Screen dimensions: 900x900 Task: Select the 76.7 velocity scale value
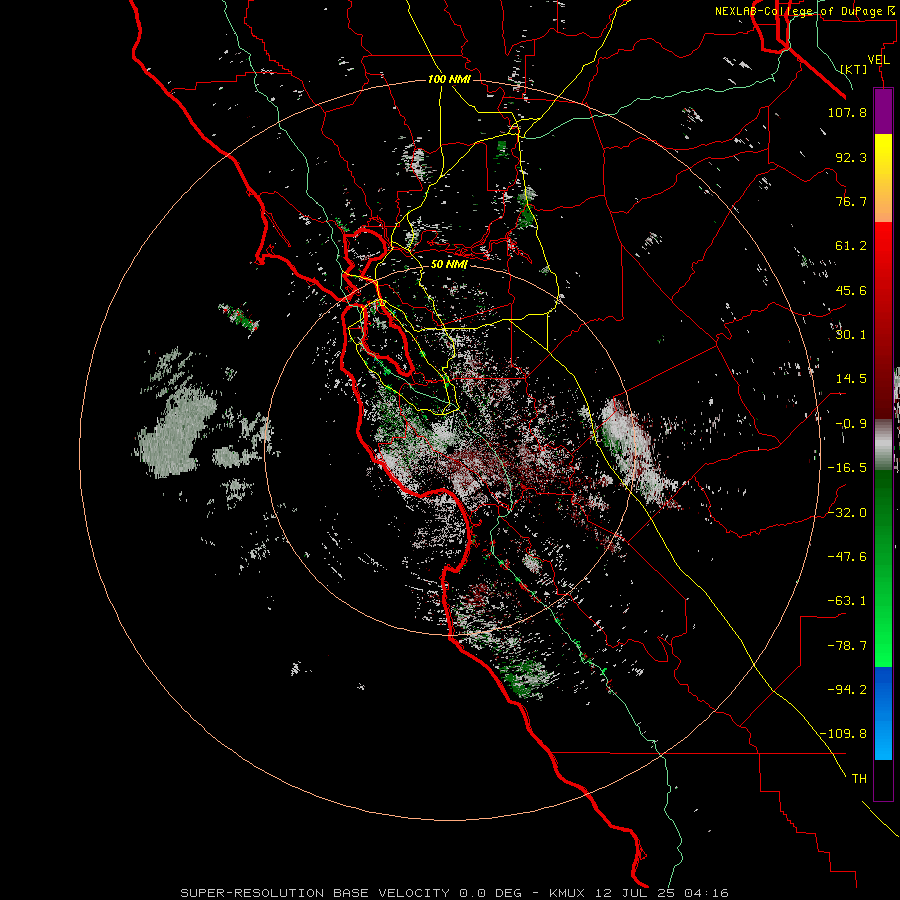coord(851,201)
